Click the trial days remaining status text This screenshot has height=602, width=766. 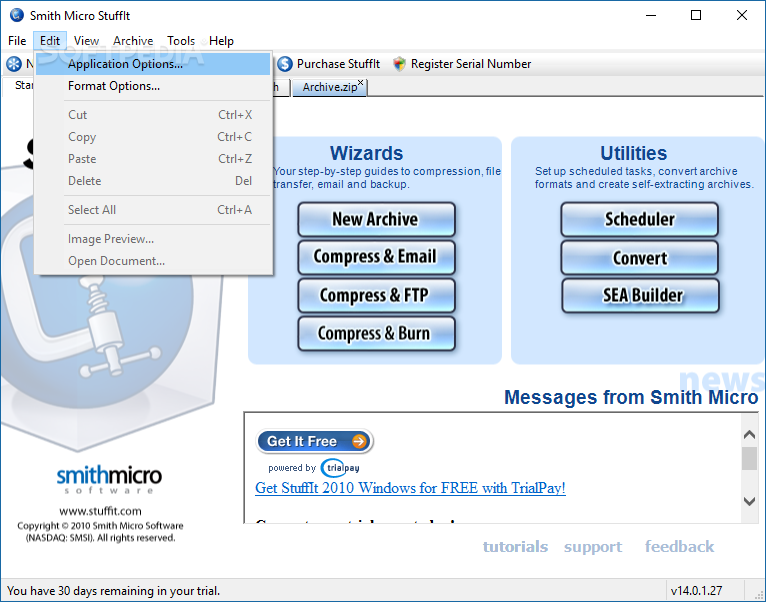(113, 591)
